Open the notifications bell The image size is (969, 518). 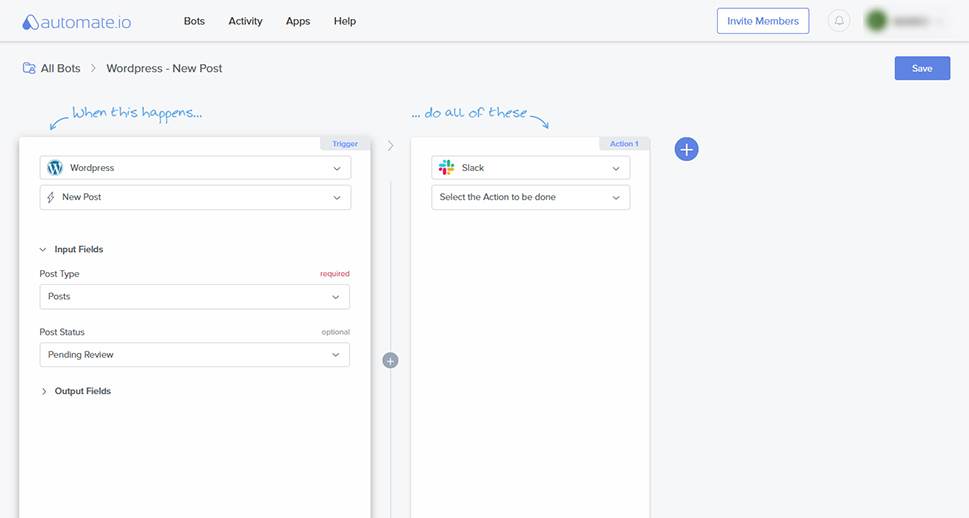[x=839, y=21]
